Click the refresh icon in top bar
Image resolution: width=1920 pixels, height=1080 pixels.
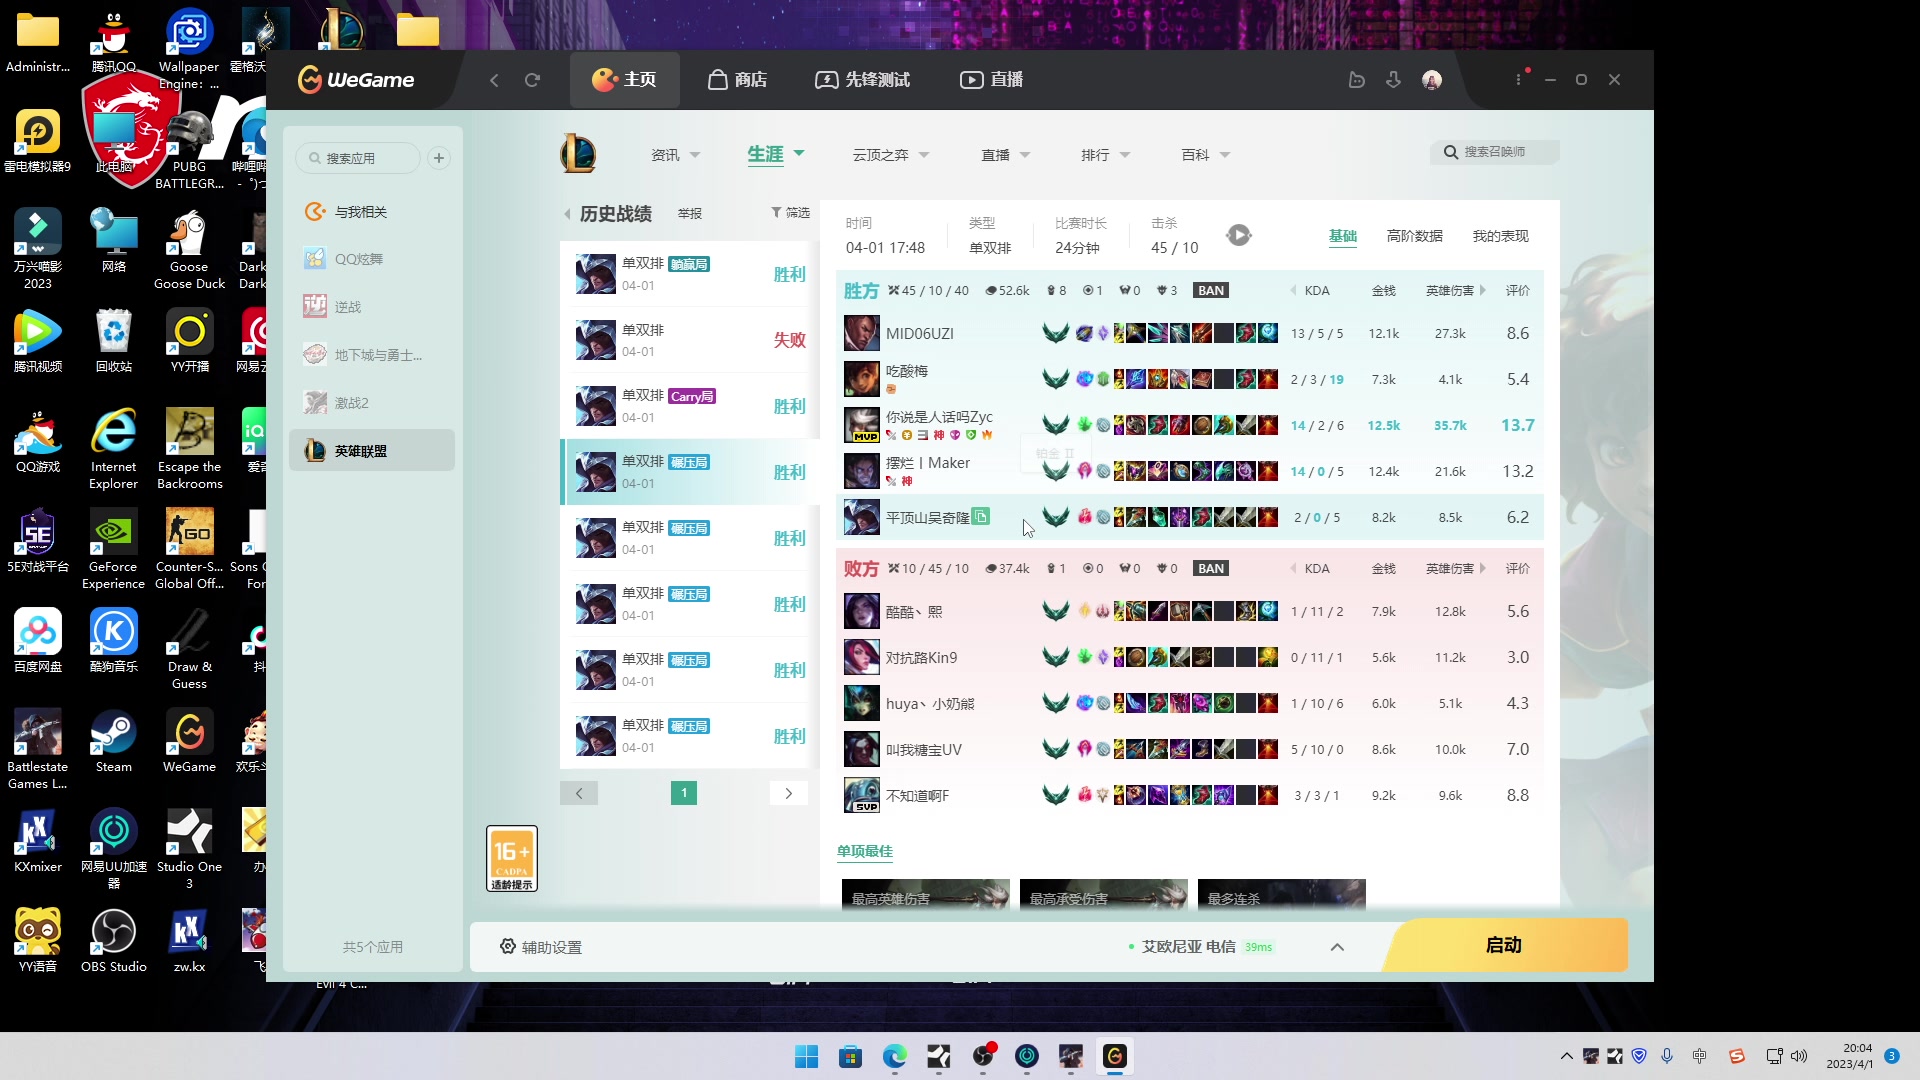[532, 80]
